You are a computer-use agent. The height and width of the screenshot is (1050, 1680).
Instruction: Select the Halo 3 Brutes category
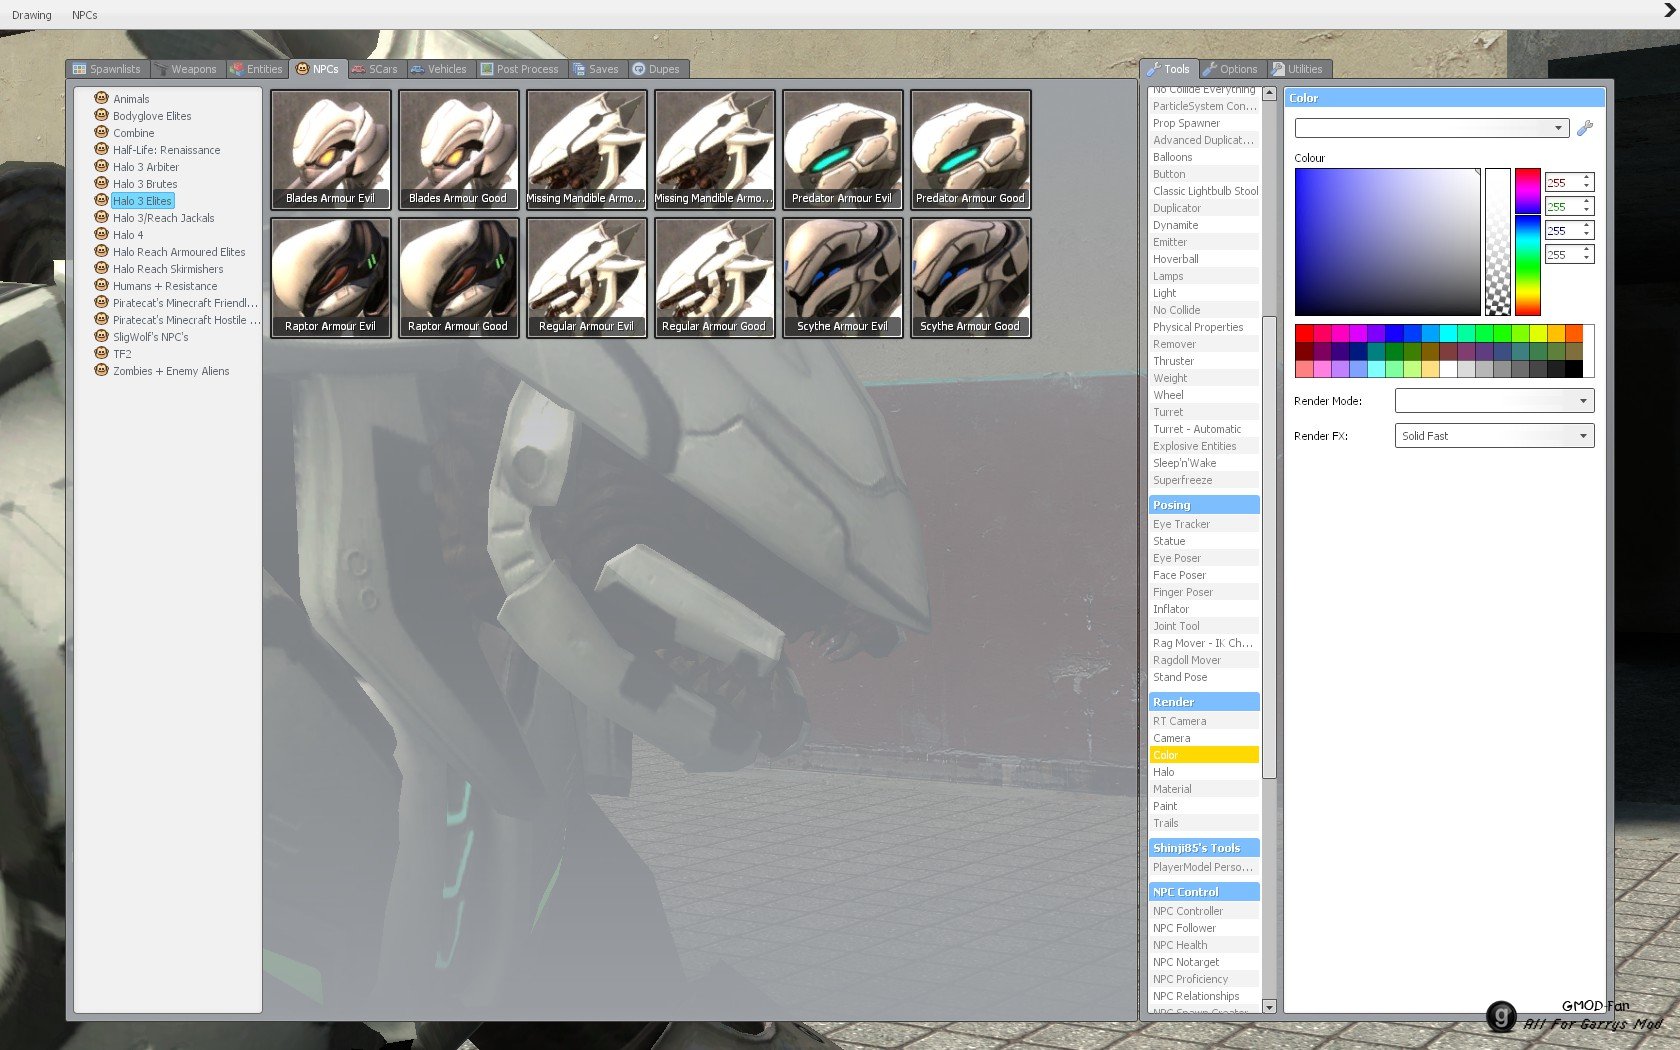pyautogui.click(x=145, y=184)
